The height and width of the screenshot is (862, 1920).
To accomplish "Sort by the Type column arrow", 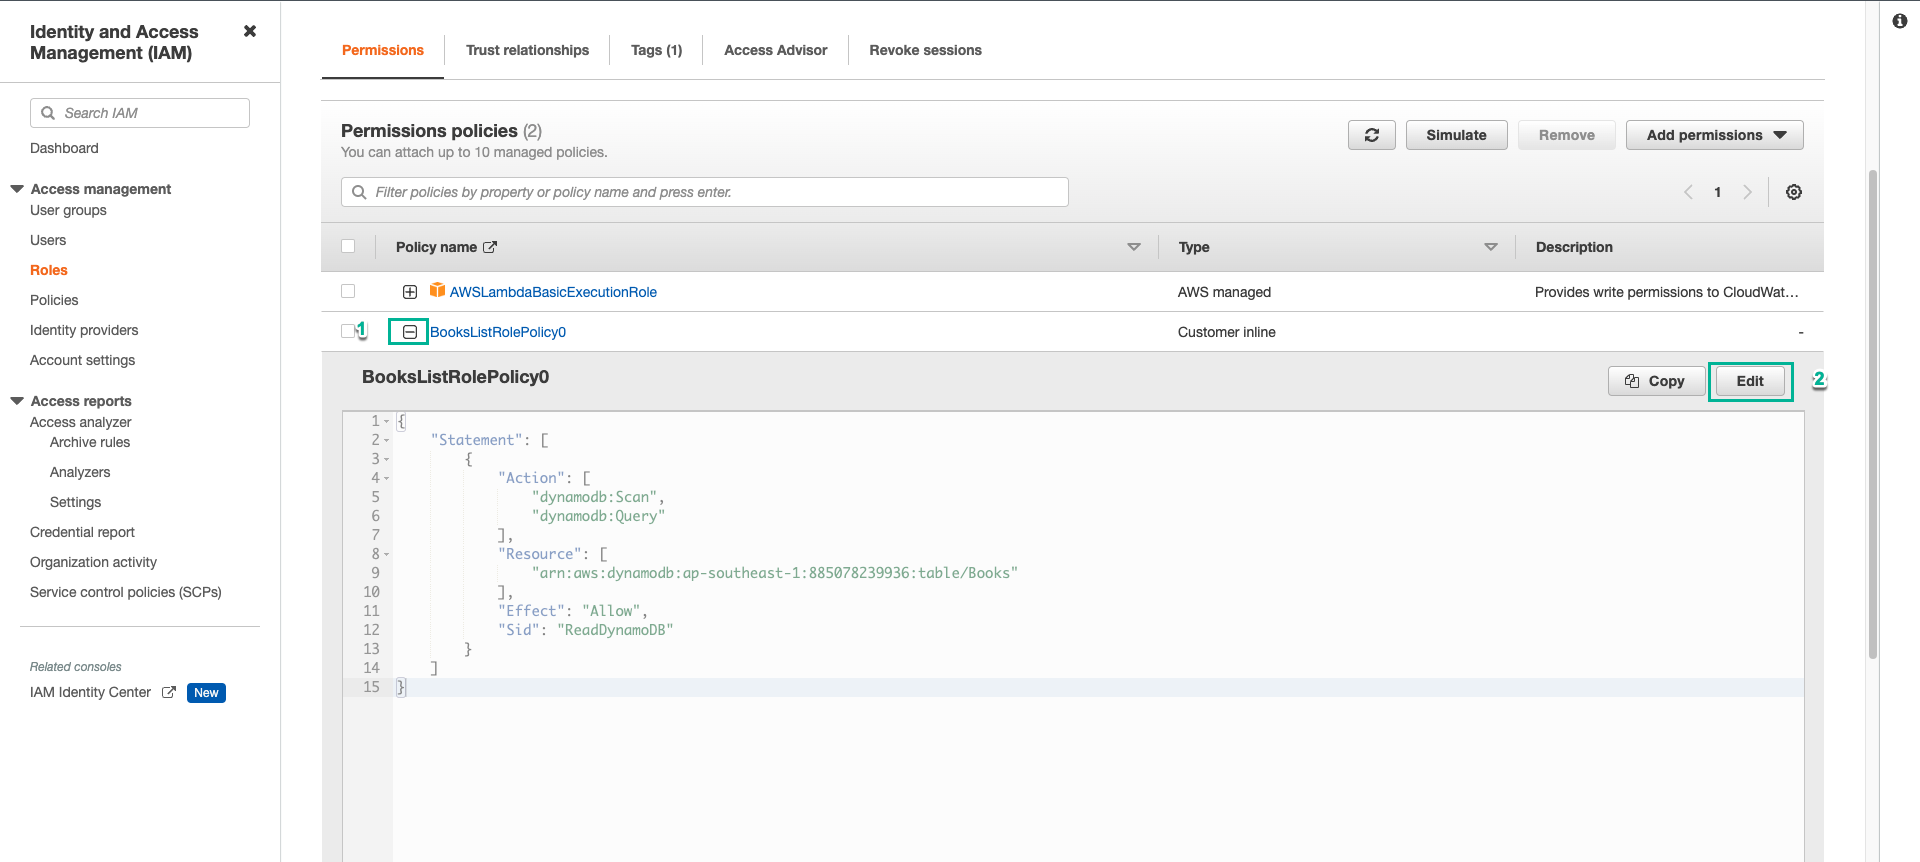I will 1490,247.
